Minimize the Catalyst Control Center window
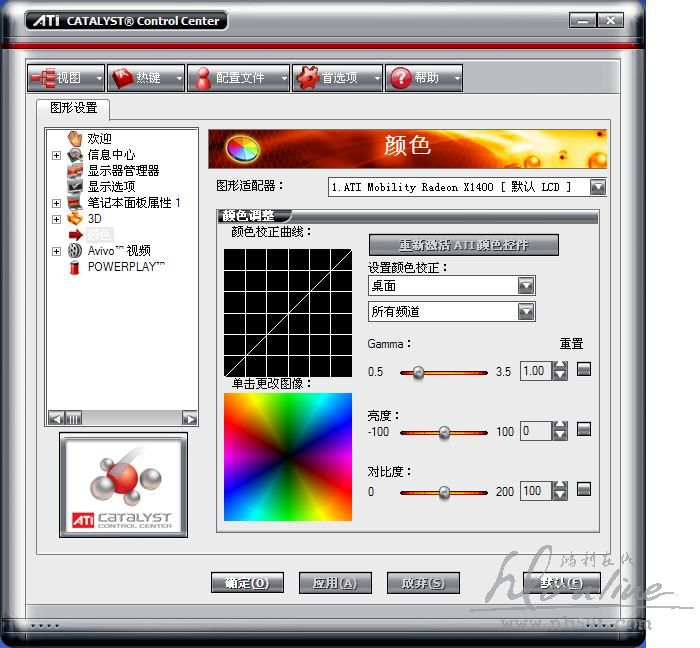The image size is (700, 648). [583, 21]
